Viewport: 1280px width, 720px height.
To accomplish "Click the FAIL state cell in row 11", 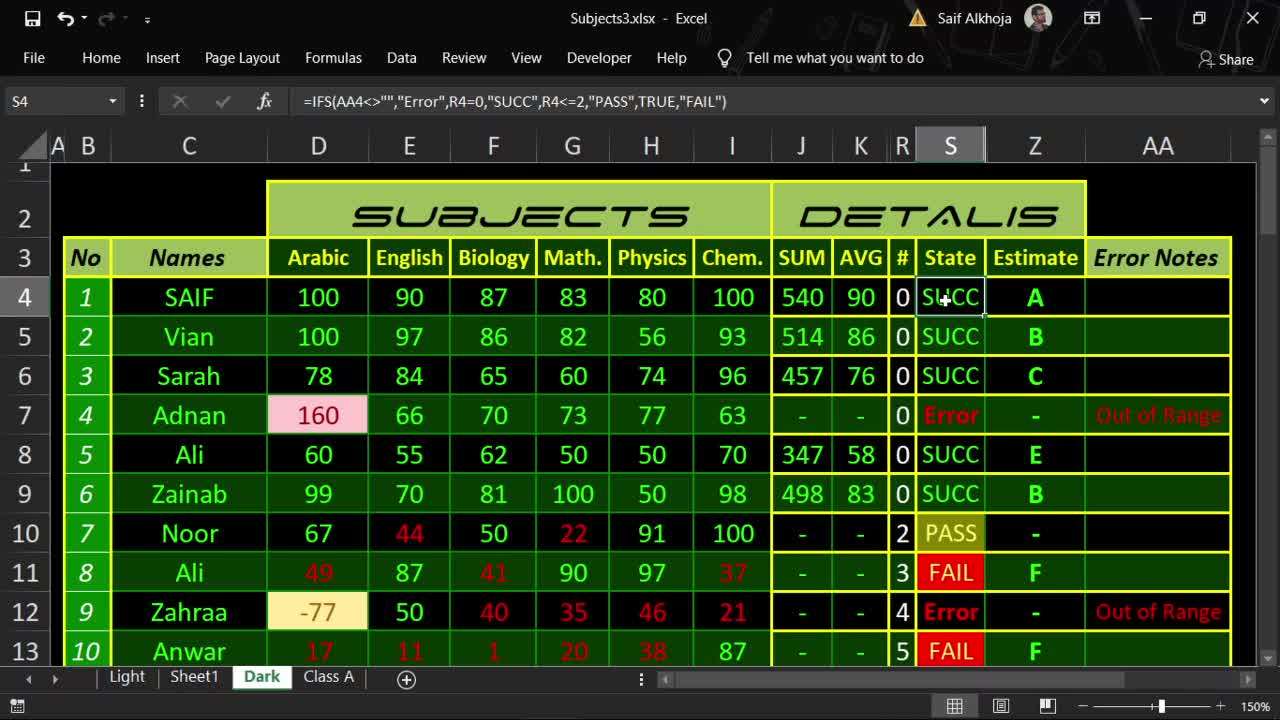I will [950, 573].
